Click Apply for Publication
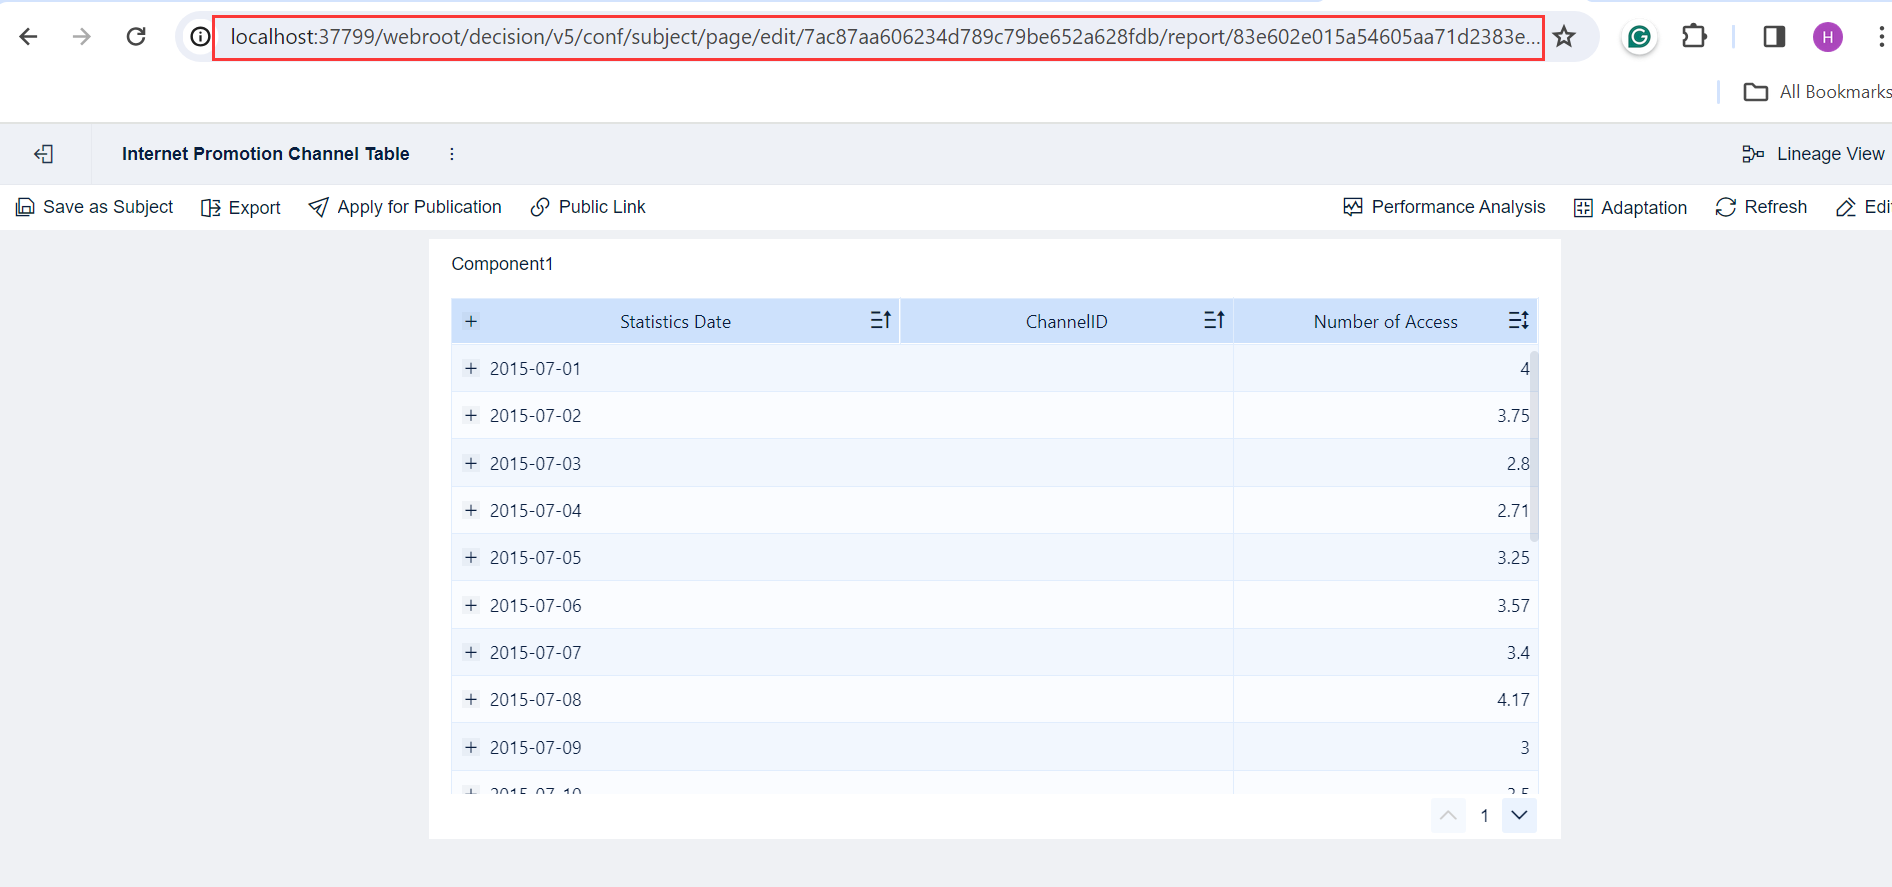 pos(405,207)
